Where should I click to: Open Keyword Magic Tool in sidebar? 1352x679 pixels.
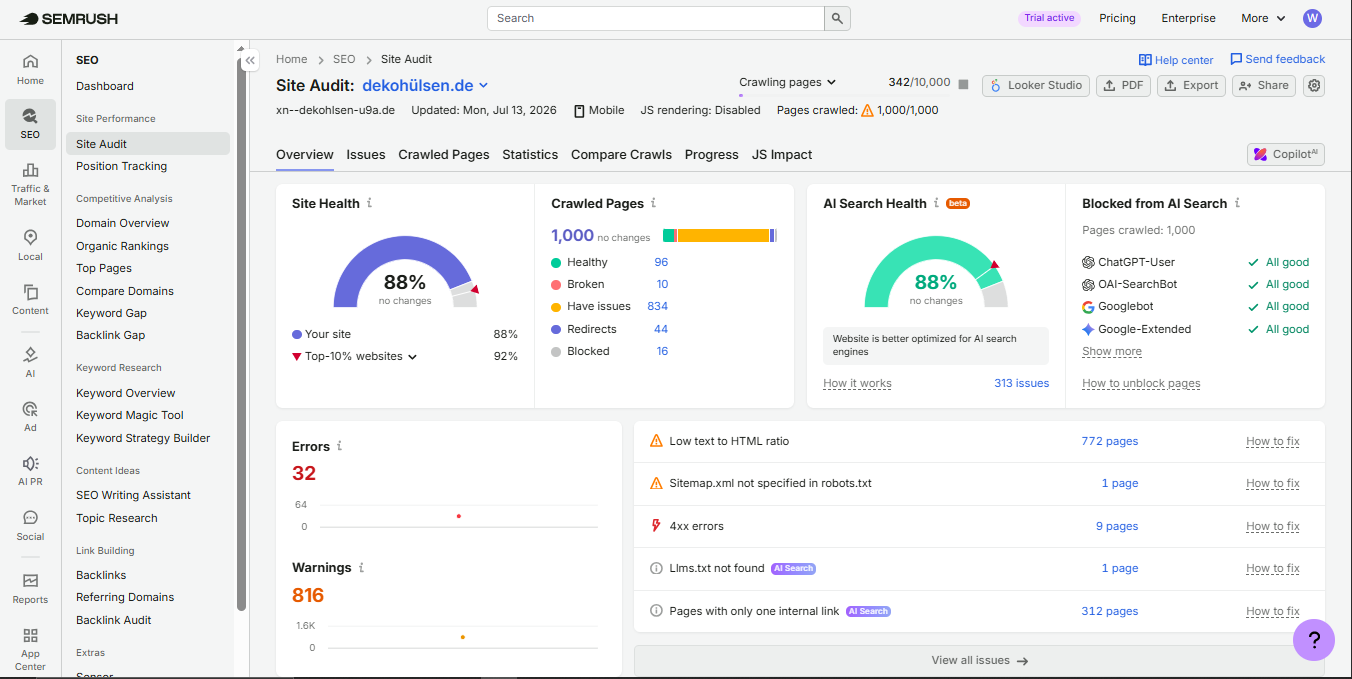click(x=130, y=415)
